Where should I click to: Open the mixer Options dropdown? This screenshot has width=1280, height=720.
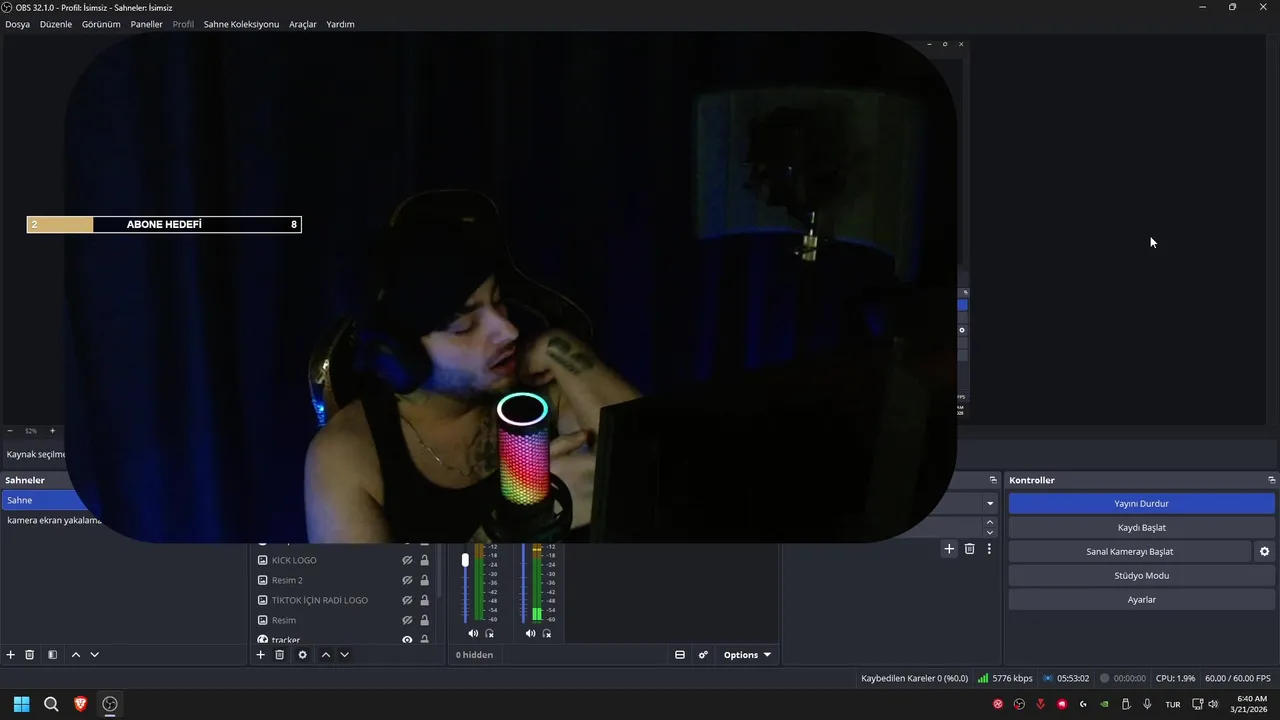click(748, 655)
